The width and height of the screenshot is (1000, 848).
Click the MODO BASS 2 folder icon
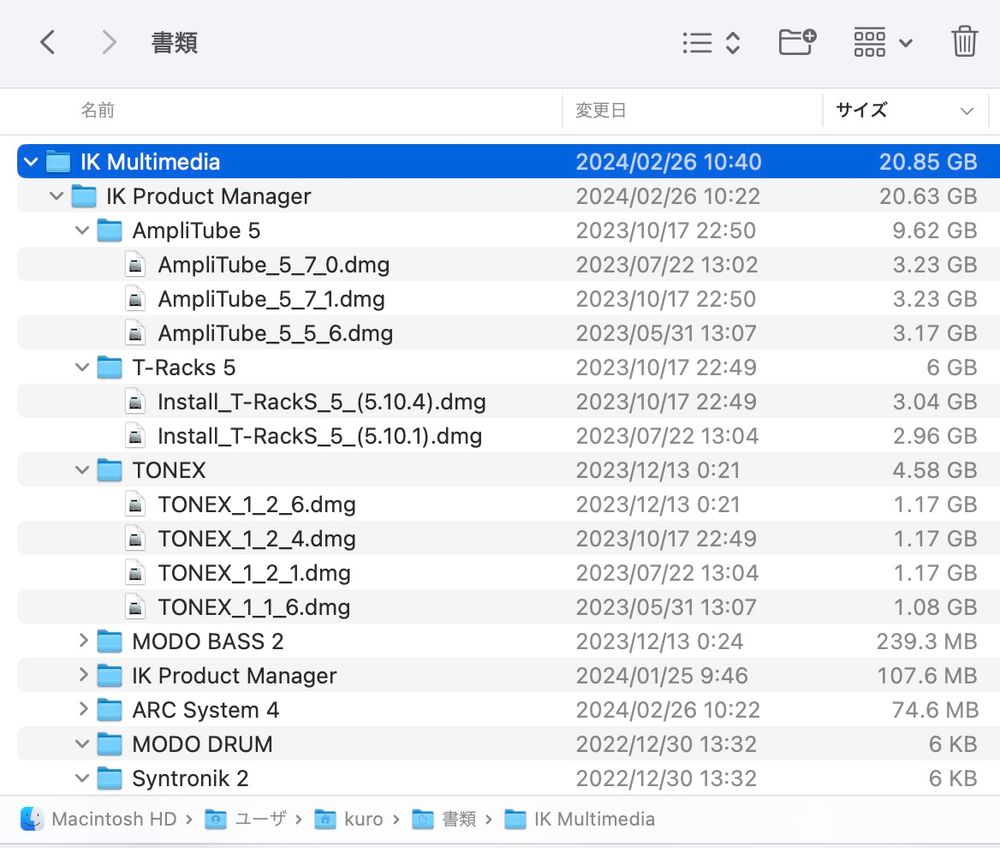pyautogui.click(x=109, y=641)
